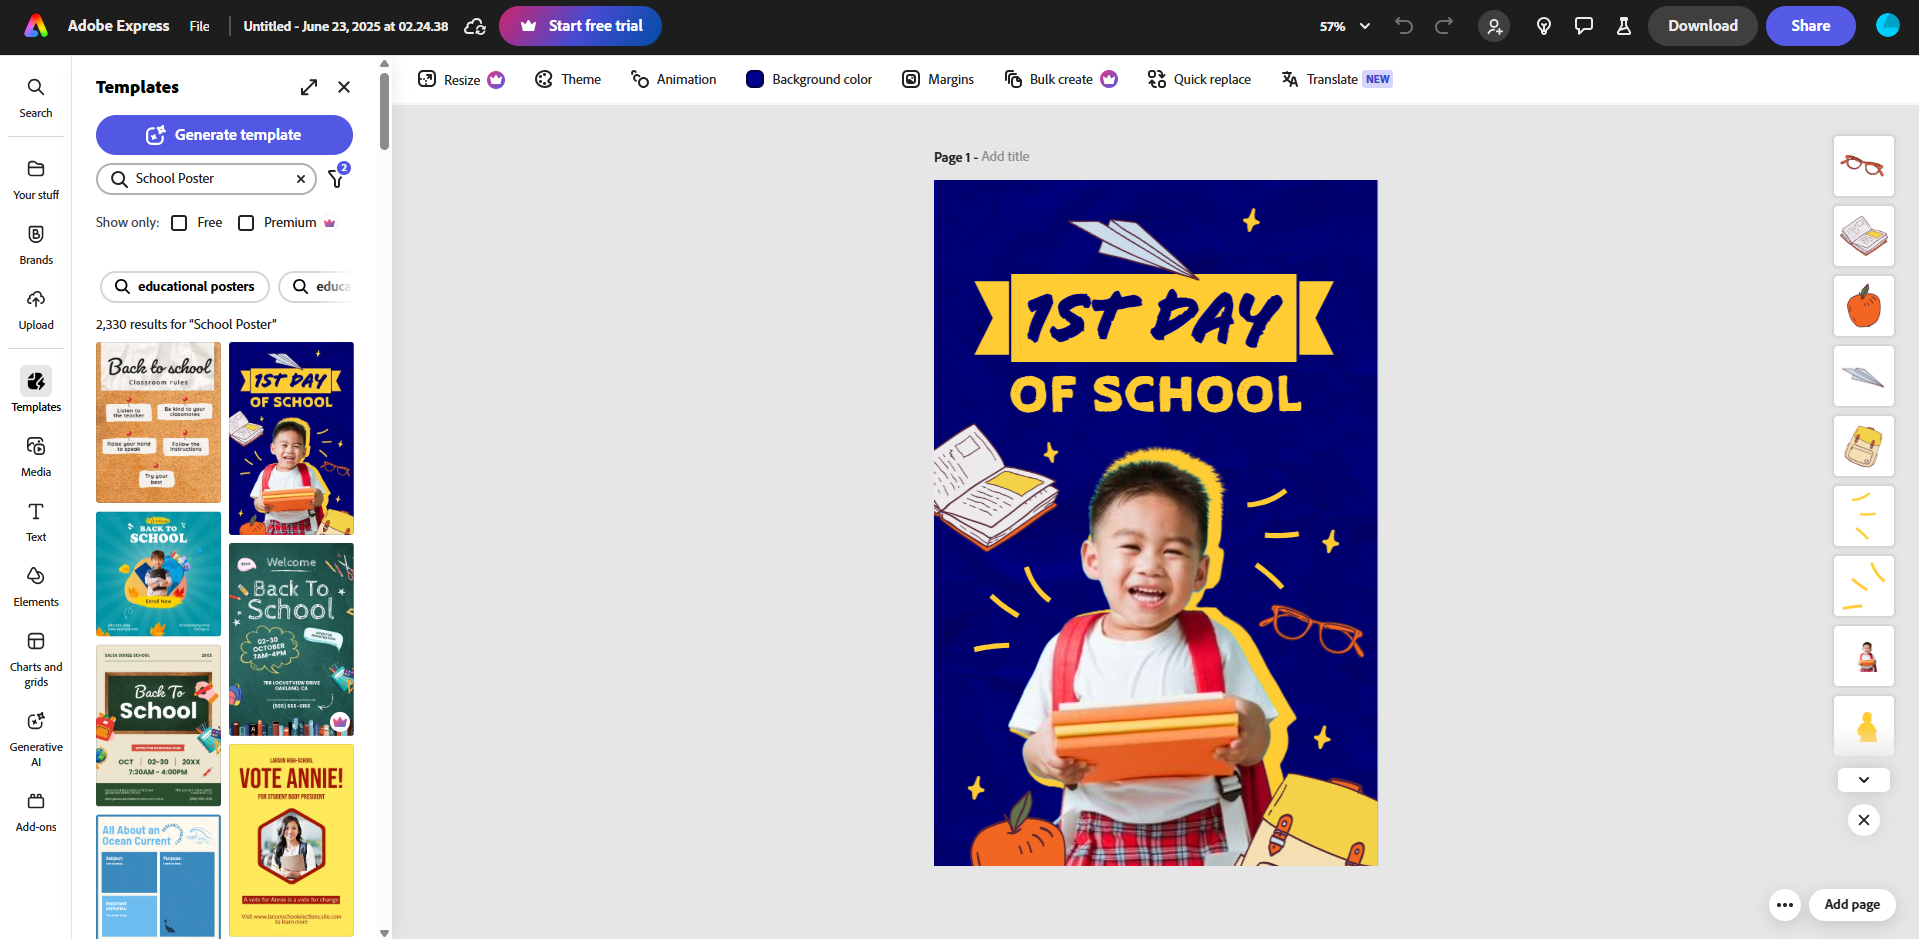This screenshot has height=939, width=1919.
Task: Select the Elements sidebar icon
Action: (35, 585)
